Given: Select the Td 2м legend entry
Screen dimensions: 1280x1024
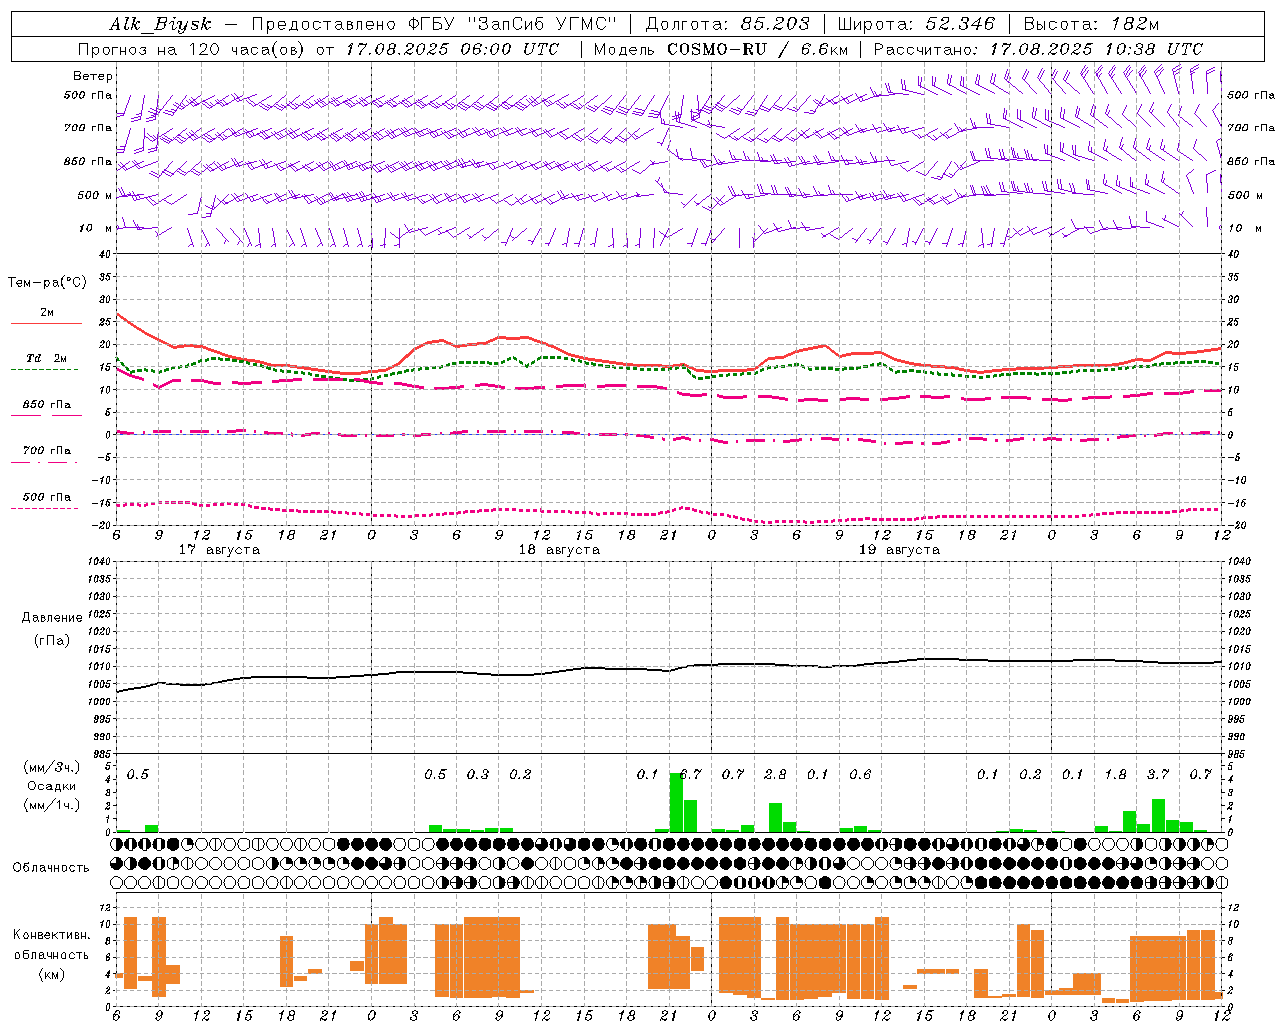Looking at the screenshot, I should pyautogui.click(x=47, y=358).
